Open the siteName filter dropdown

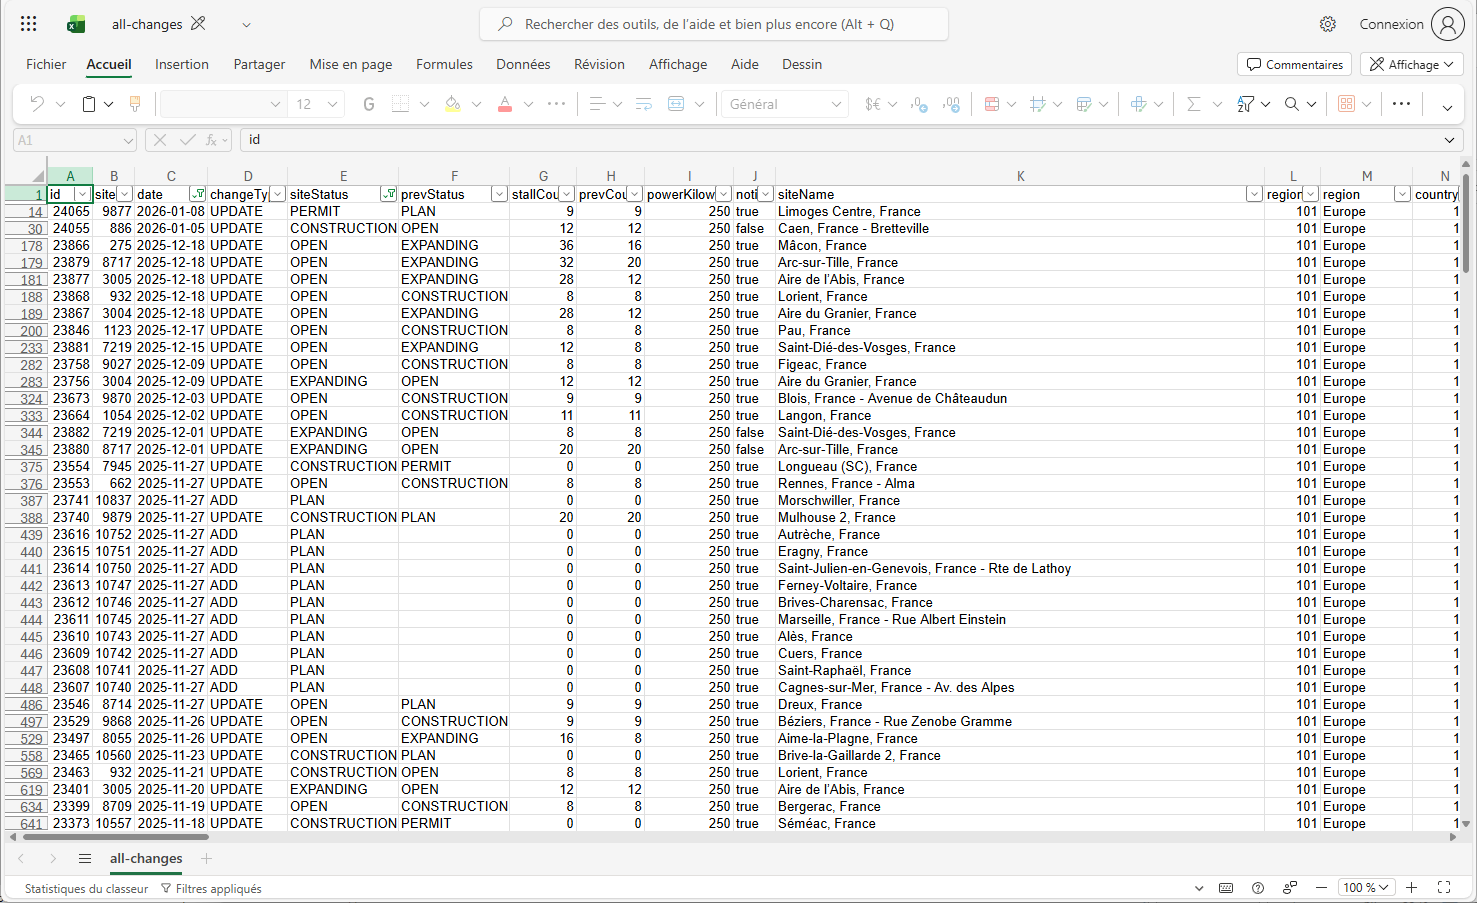pos(1254,194)
